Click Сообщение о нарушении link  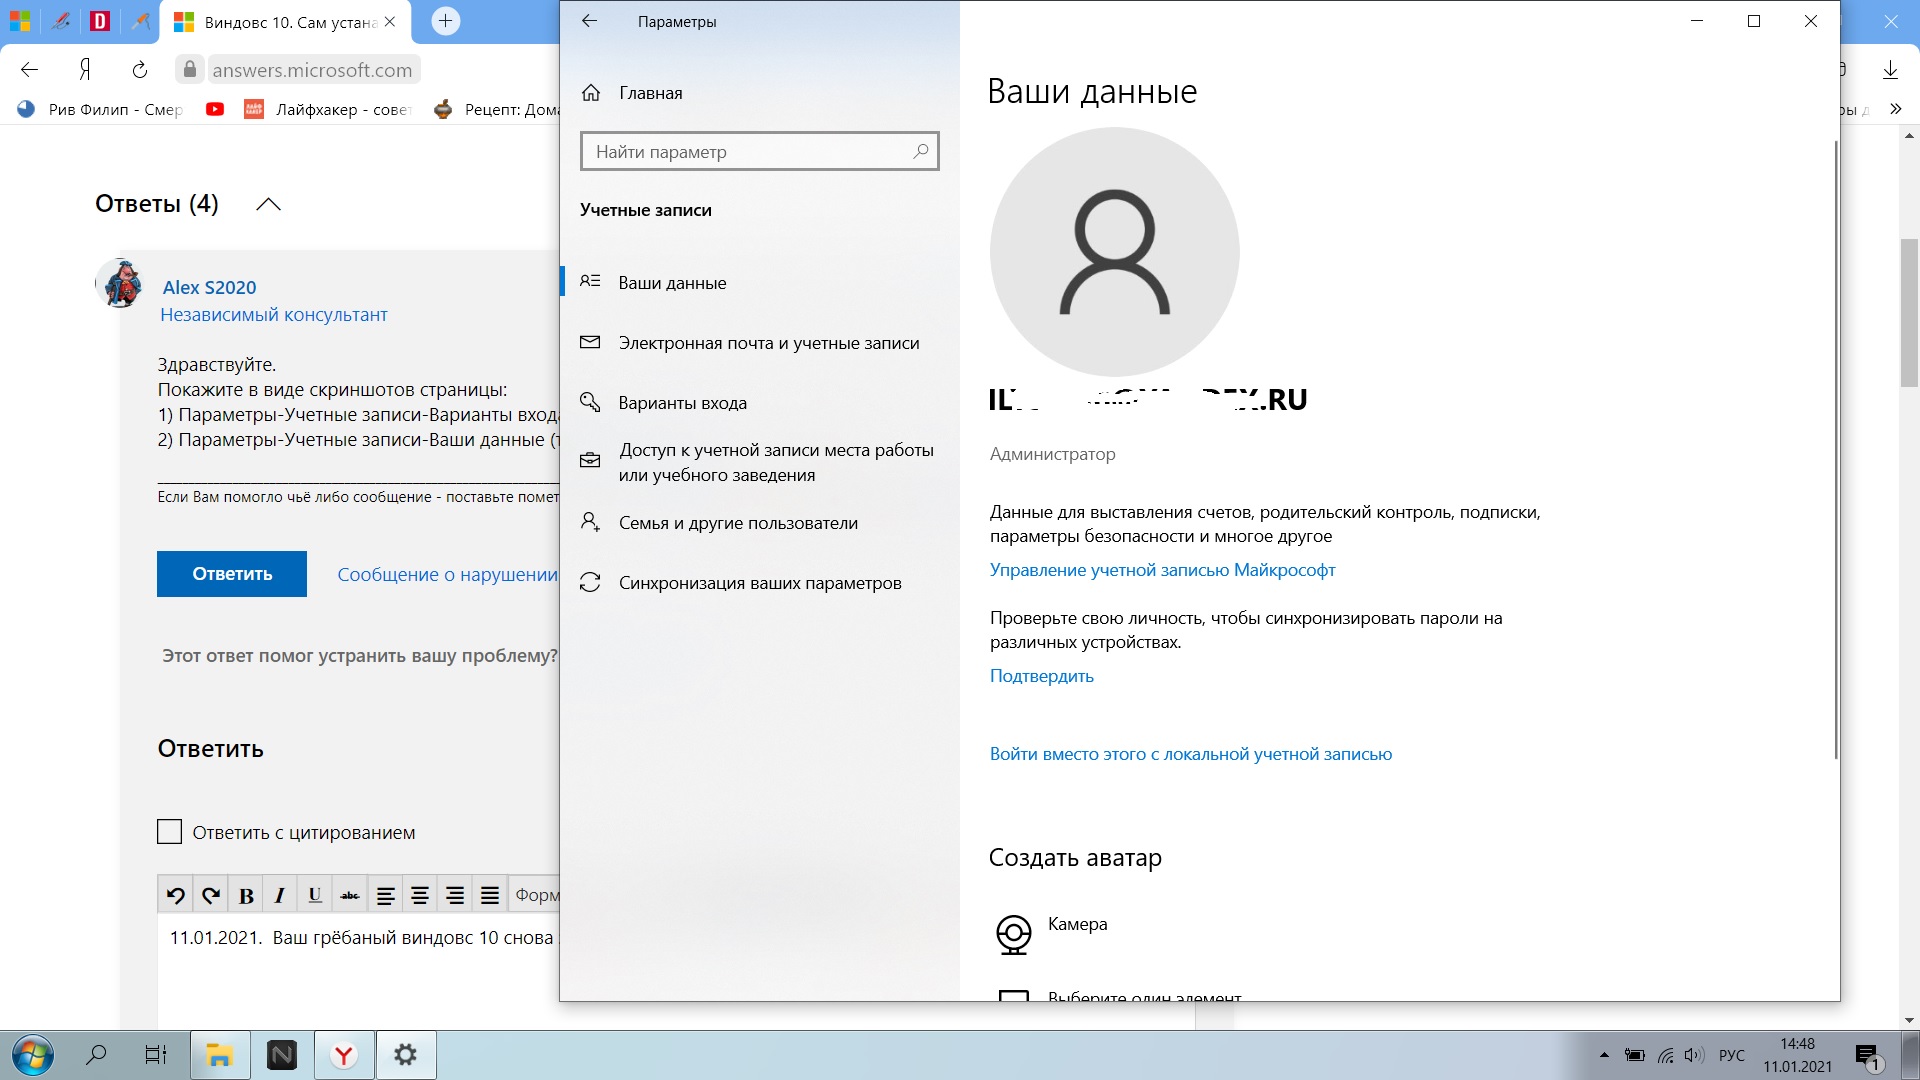[x=447, y=574]
